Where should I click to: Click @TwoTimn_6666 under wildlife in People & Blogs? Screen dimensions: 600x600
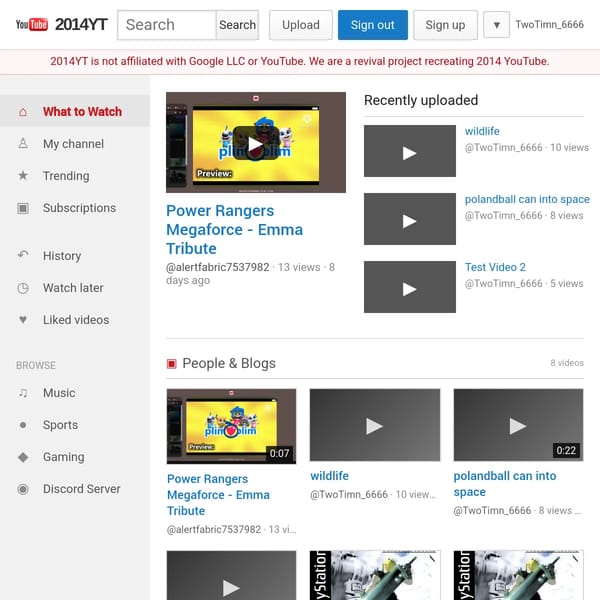coord(349,494)
